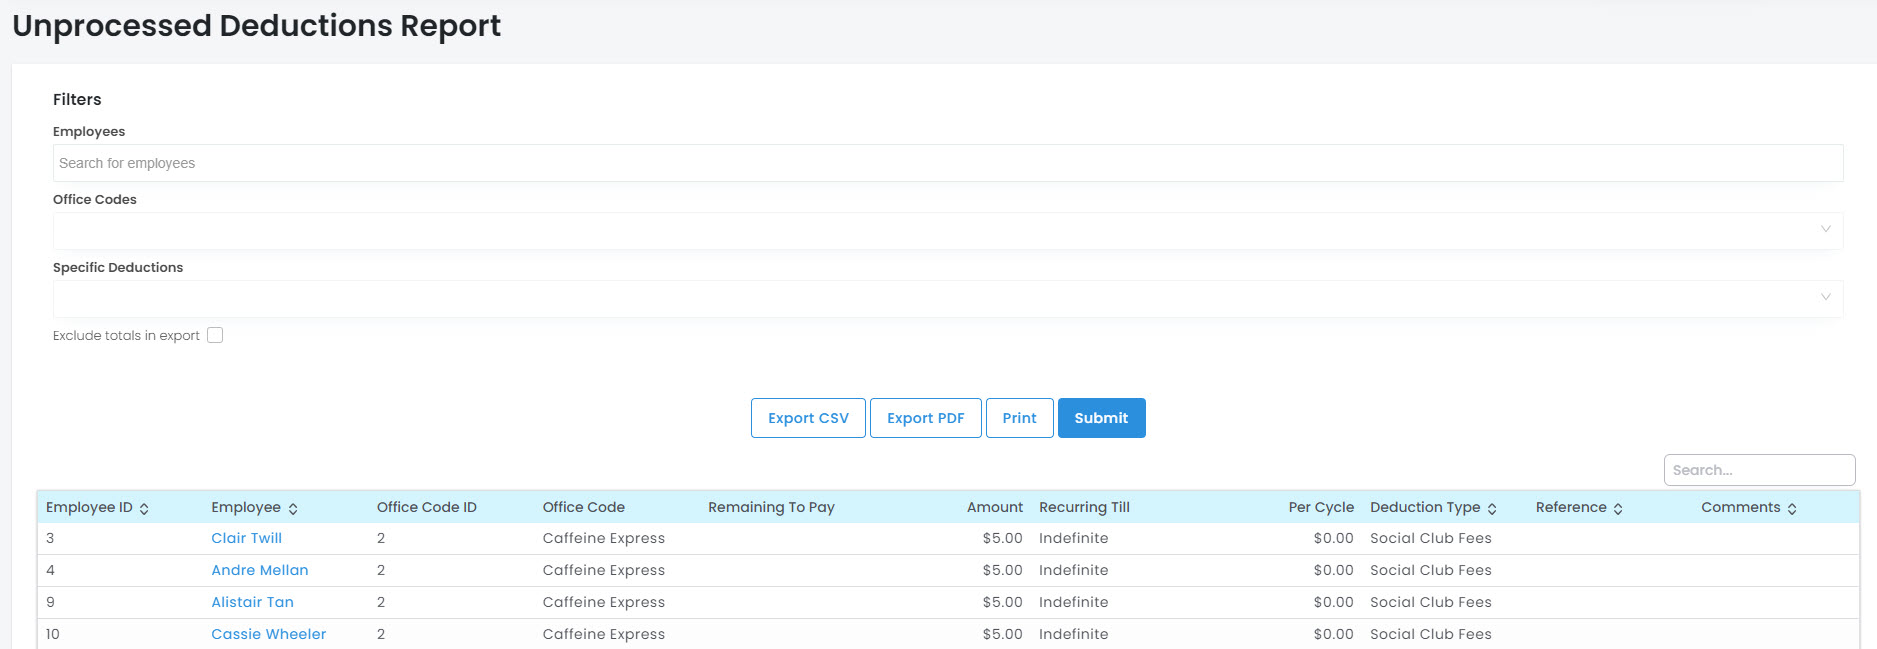Open Andre Mellan employee profile link
The width and height of the screenshot is (1877, 649).
(x=259, y=570)
